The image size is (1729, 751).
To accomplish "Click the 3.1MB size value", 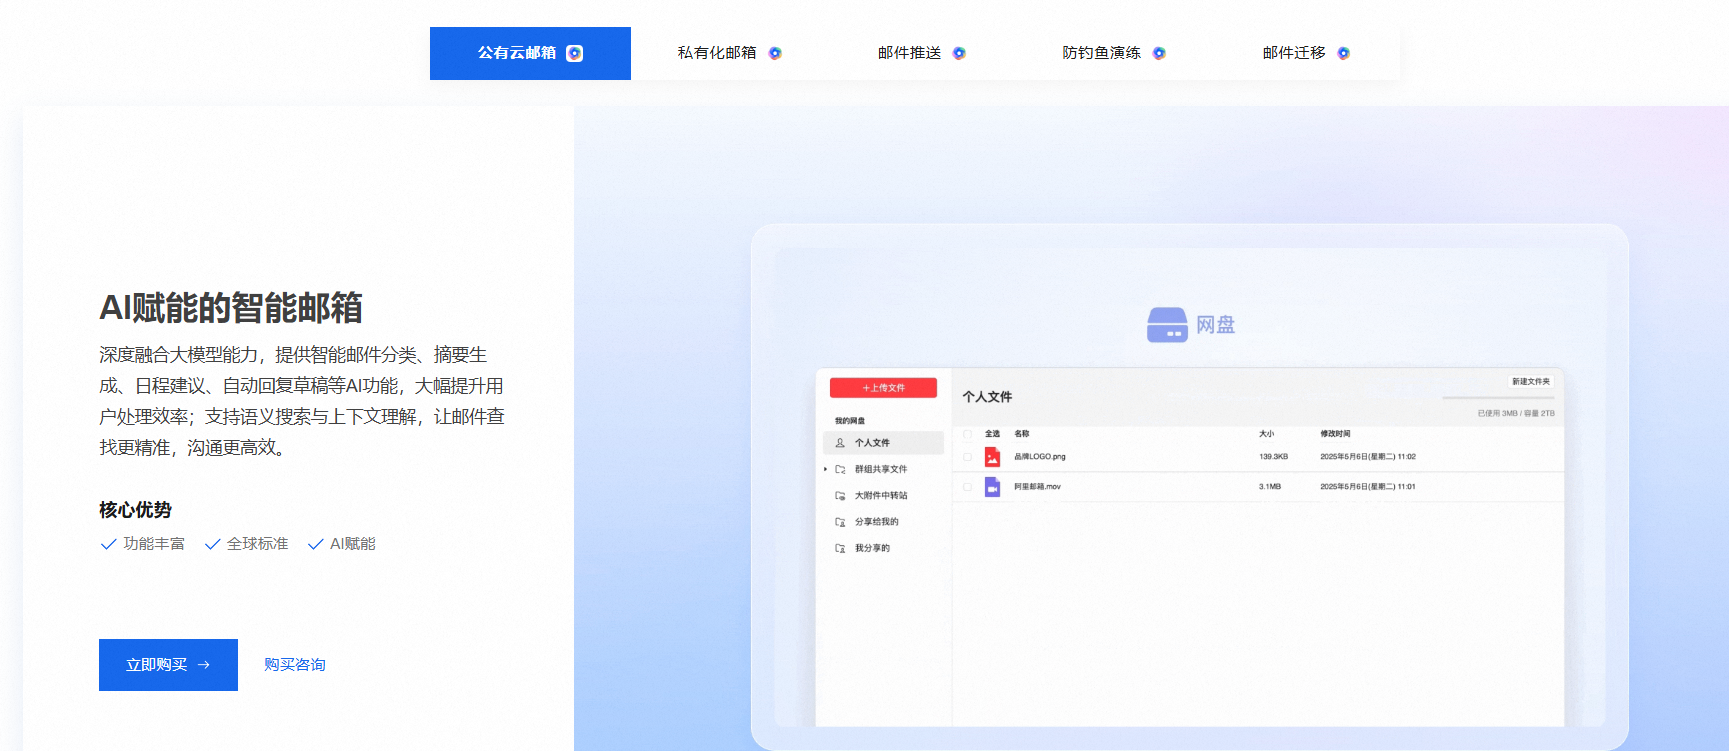I will click(1270, 487).
